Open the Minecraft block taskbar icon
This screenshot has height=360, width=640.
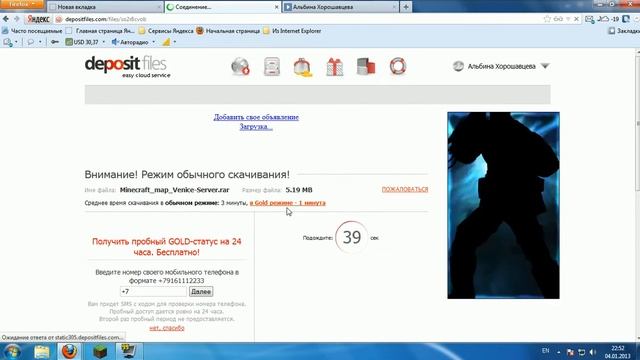tap(100, 351)
